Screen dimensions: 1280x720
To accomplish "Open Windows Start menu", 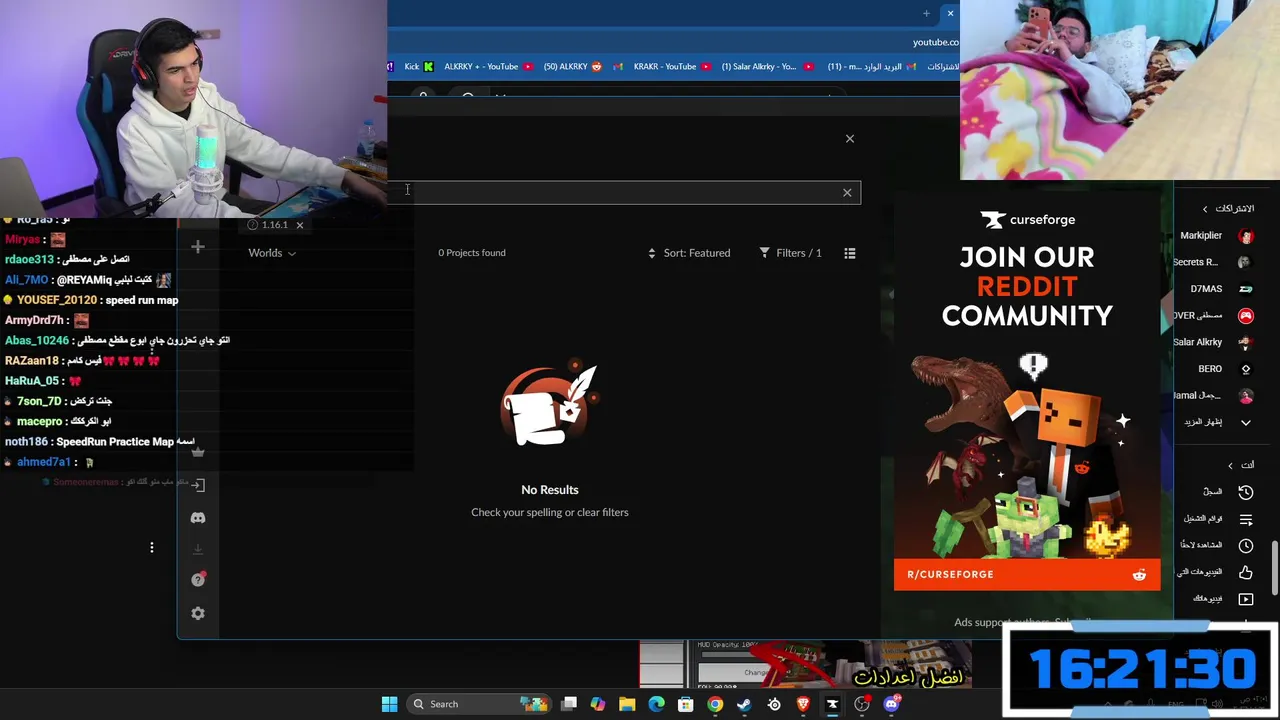I will (389, 704).
